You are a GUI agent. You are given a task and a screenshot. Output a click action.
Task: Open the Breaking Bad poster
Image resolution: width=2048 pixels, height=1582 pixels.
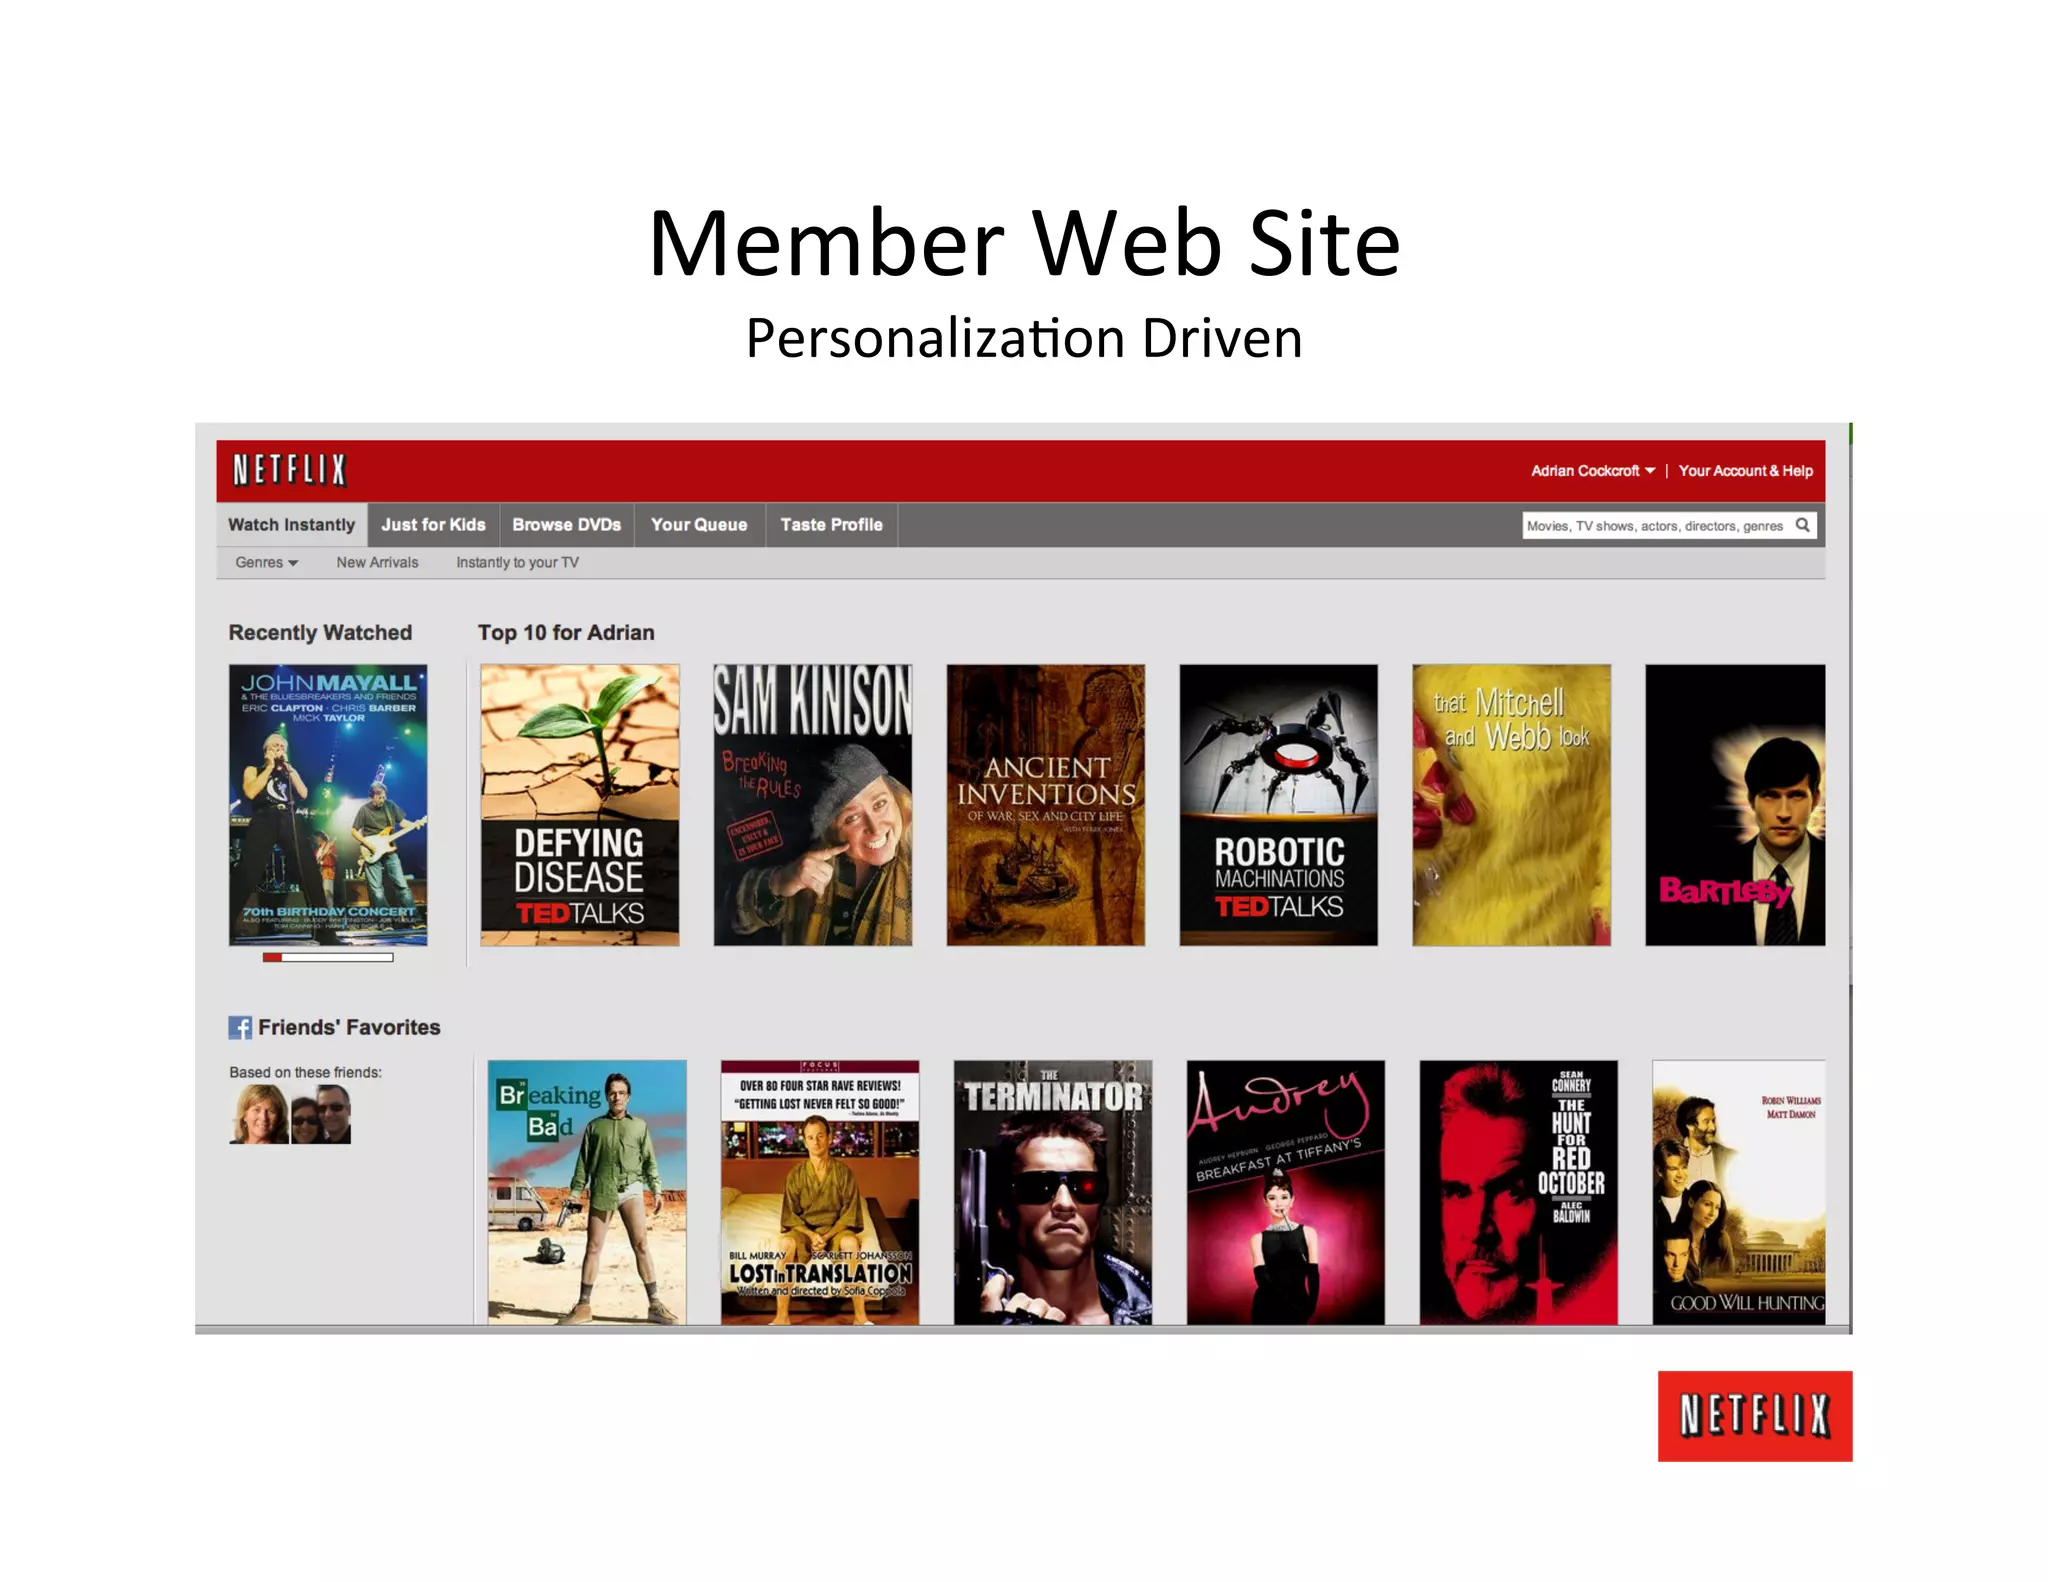click(587, 1192)
